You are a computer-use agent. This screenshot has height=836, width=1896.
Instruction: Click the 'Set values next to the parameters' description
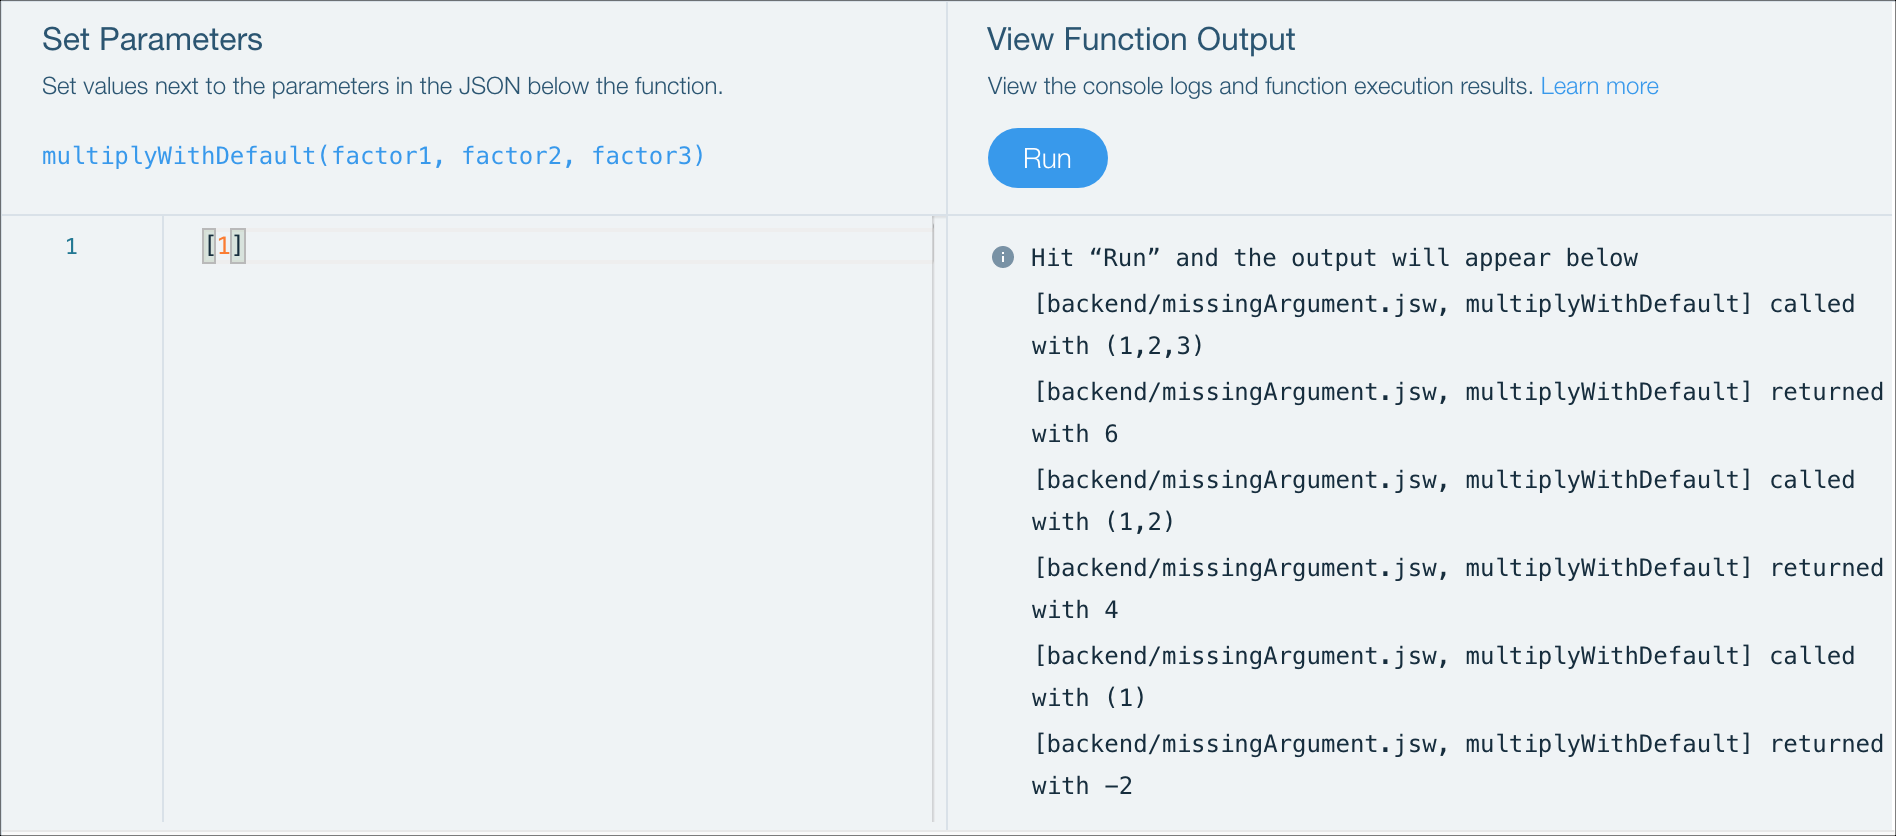(x=382, y=86)
